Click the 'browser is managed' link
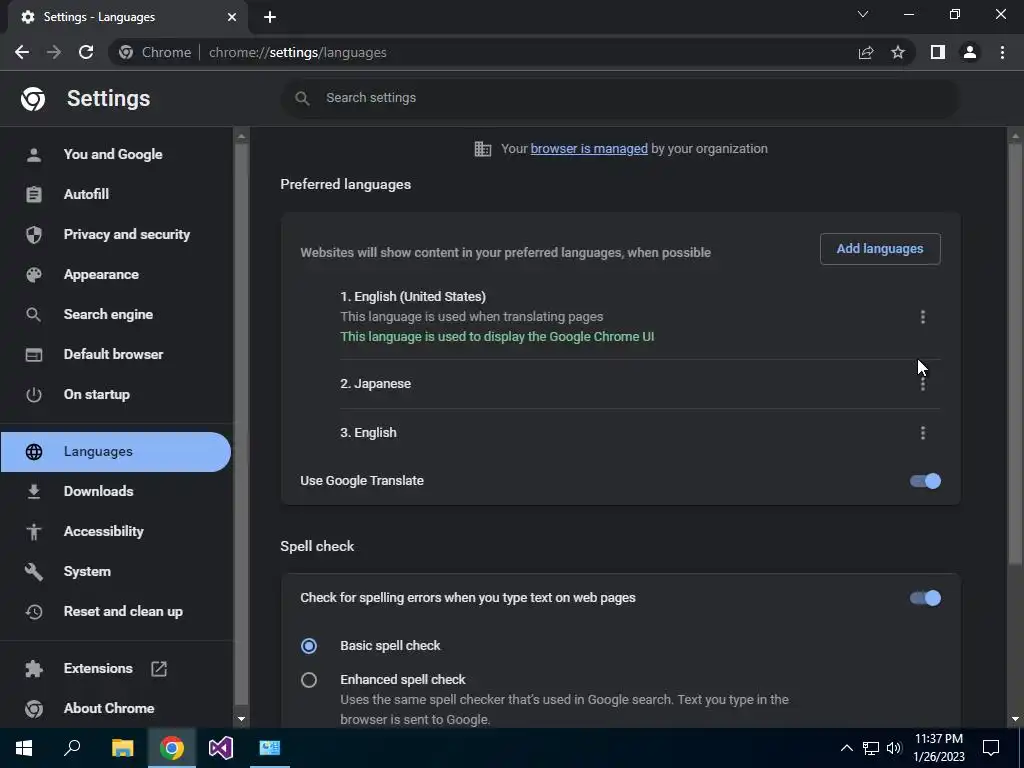The image size is (1024, 768). (x=588, y=149)
